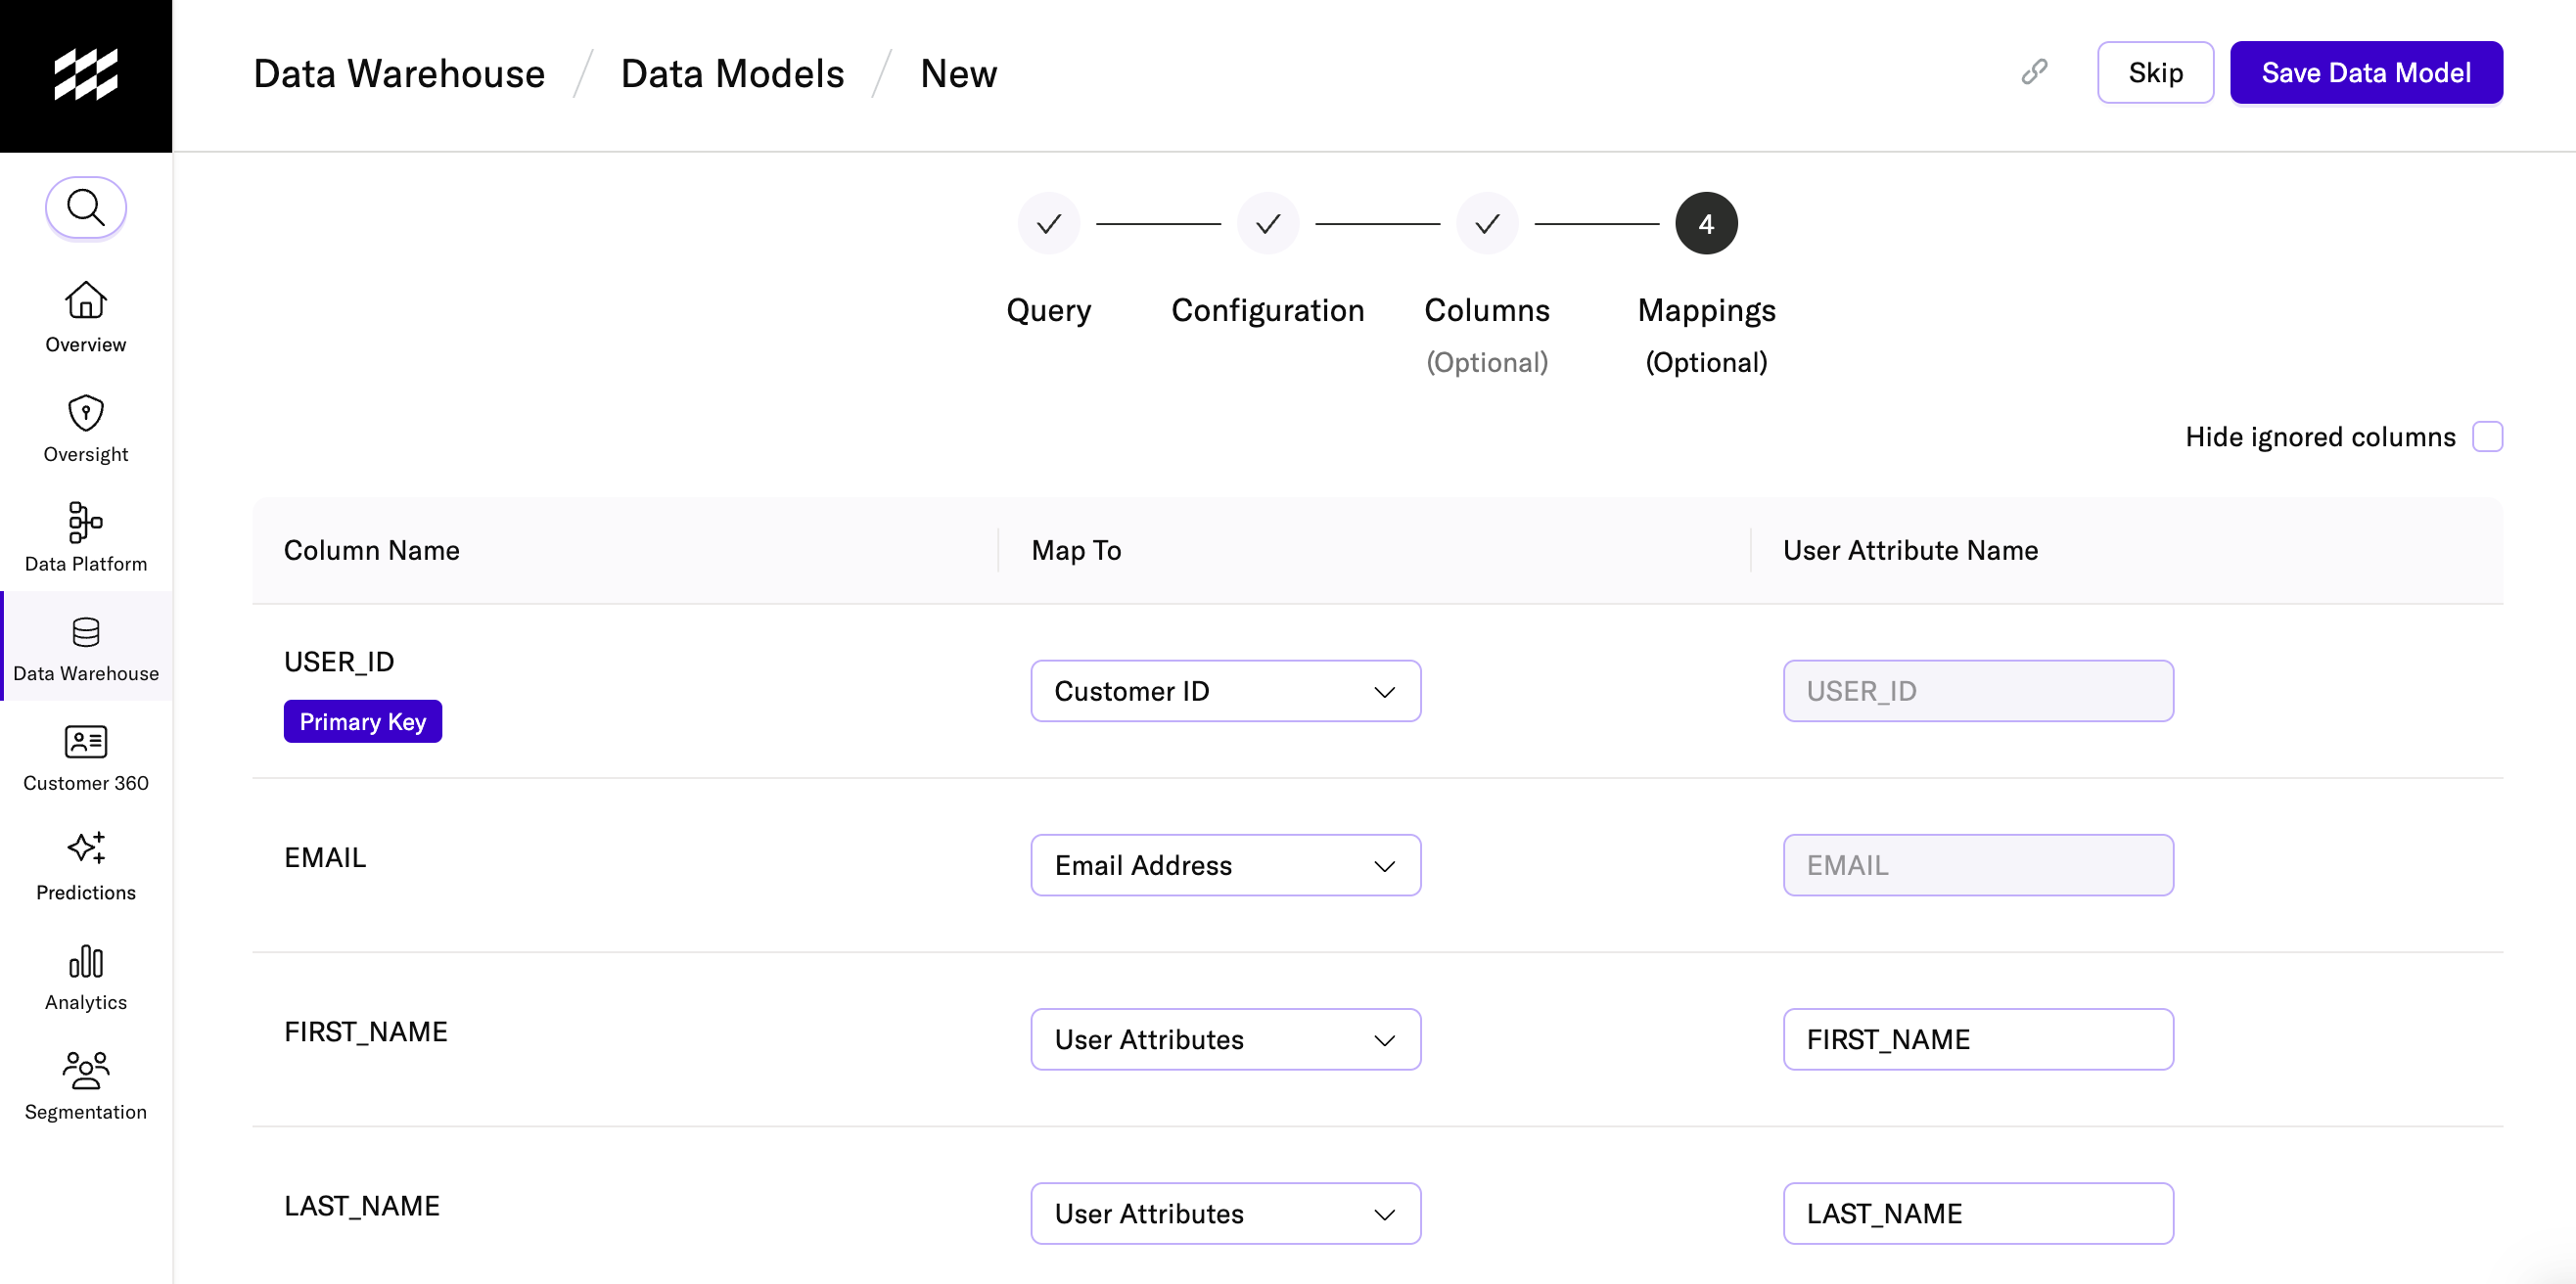Expand Customer ID mapping dropdown
2576x1284 pixels.
pyautogui.click(x=1225, y=691)
